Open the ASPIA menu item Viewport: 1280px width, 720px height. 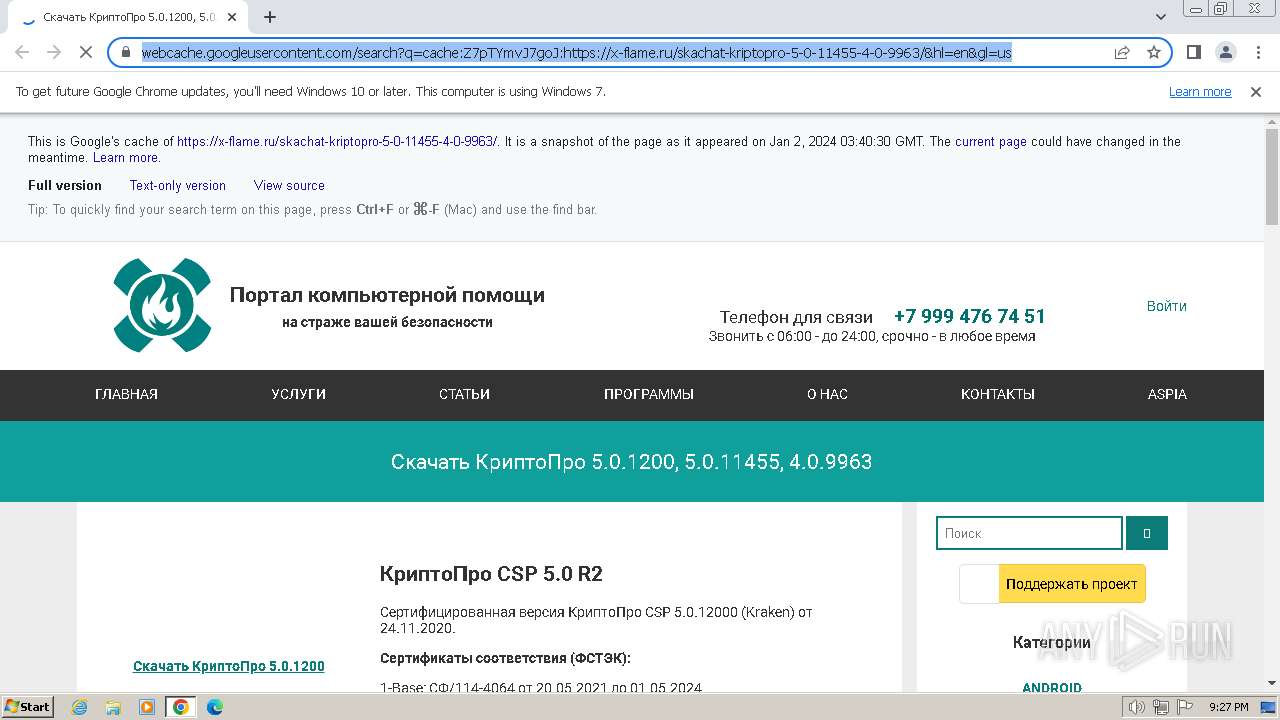[1167, 394]
